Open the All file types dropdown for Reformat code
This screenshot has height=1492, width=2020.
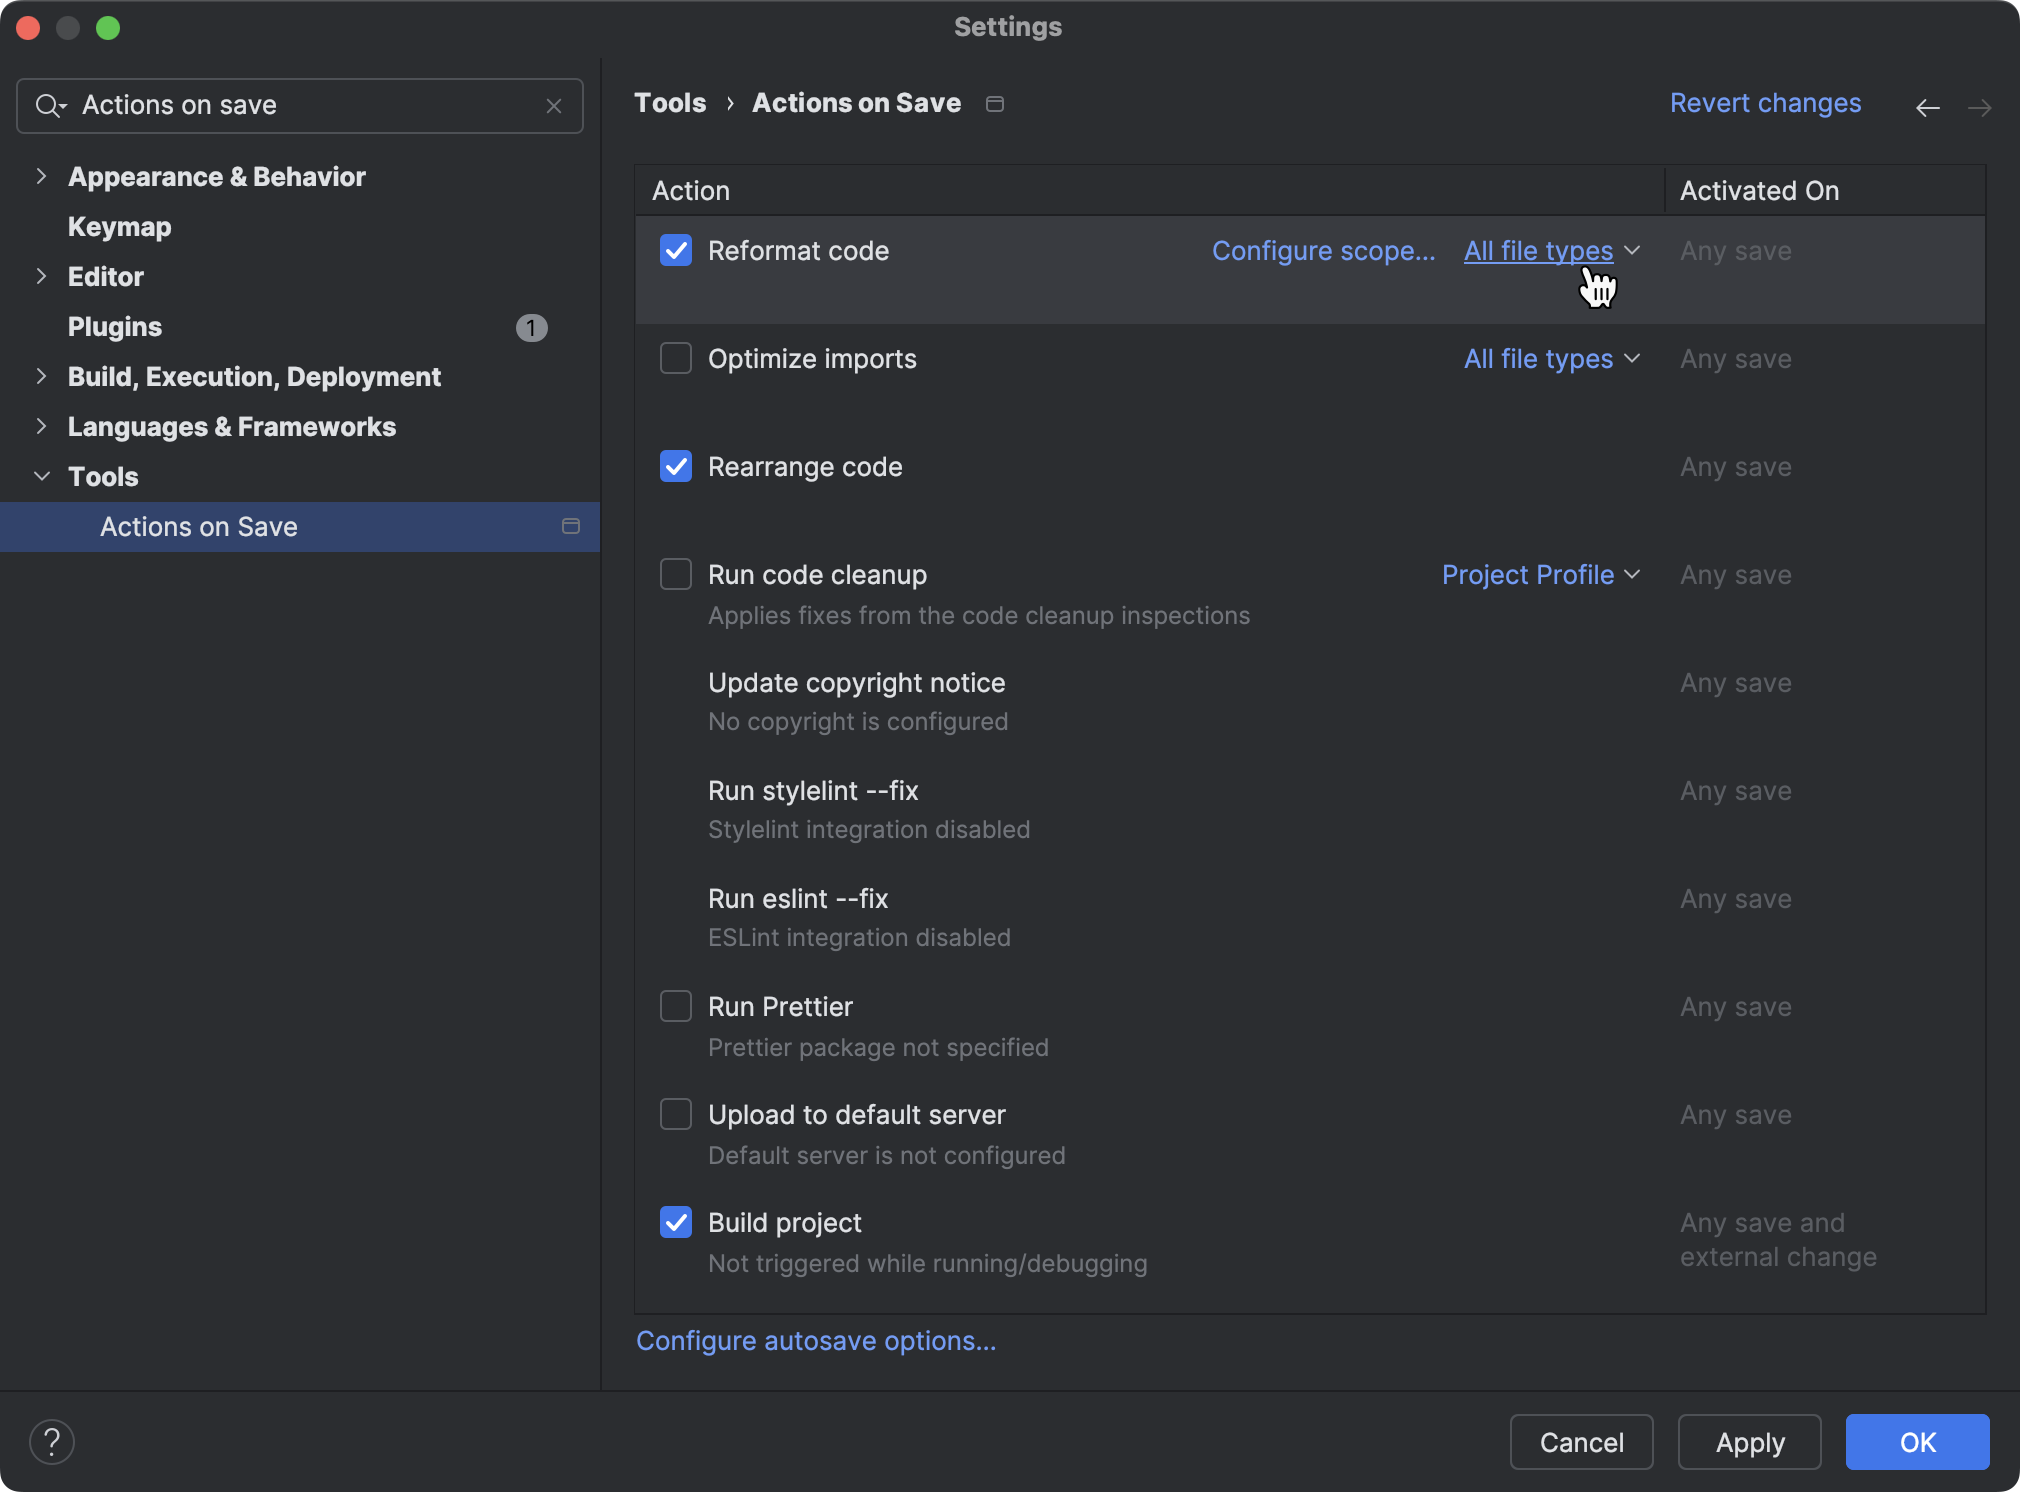pos(1551,251)
